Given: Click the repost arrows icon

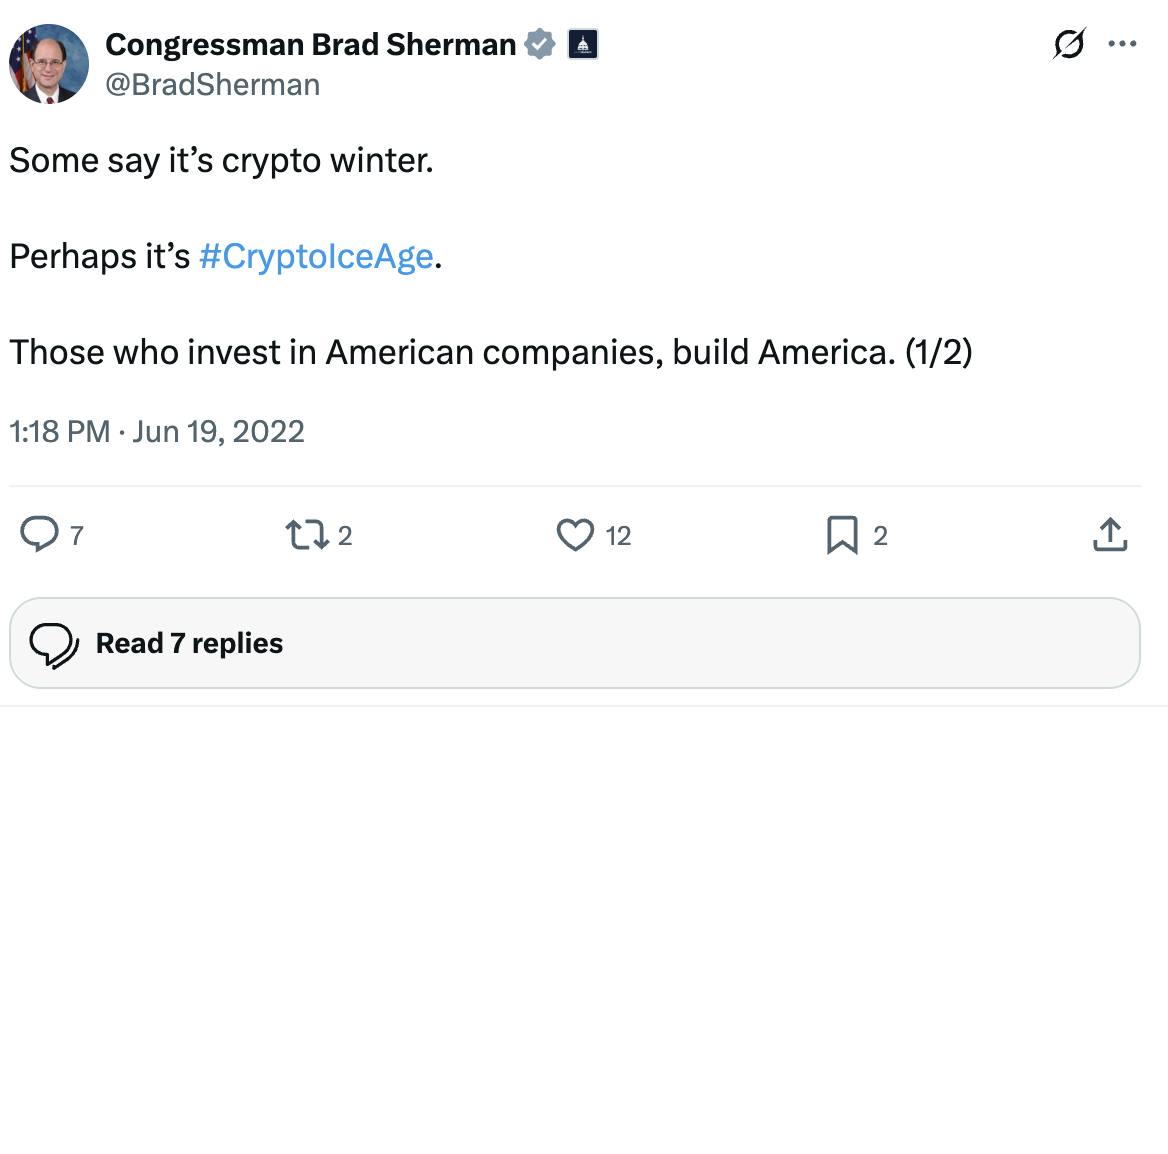Looking at the screenshot, I should pyautogui.click(x=307, y=535).
